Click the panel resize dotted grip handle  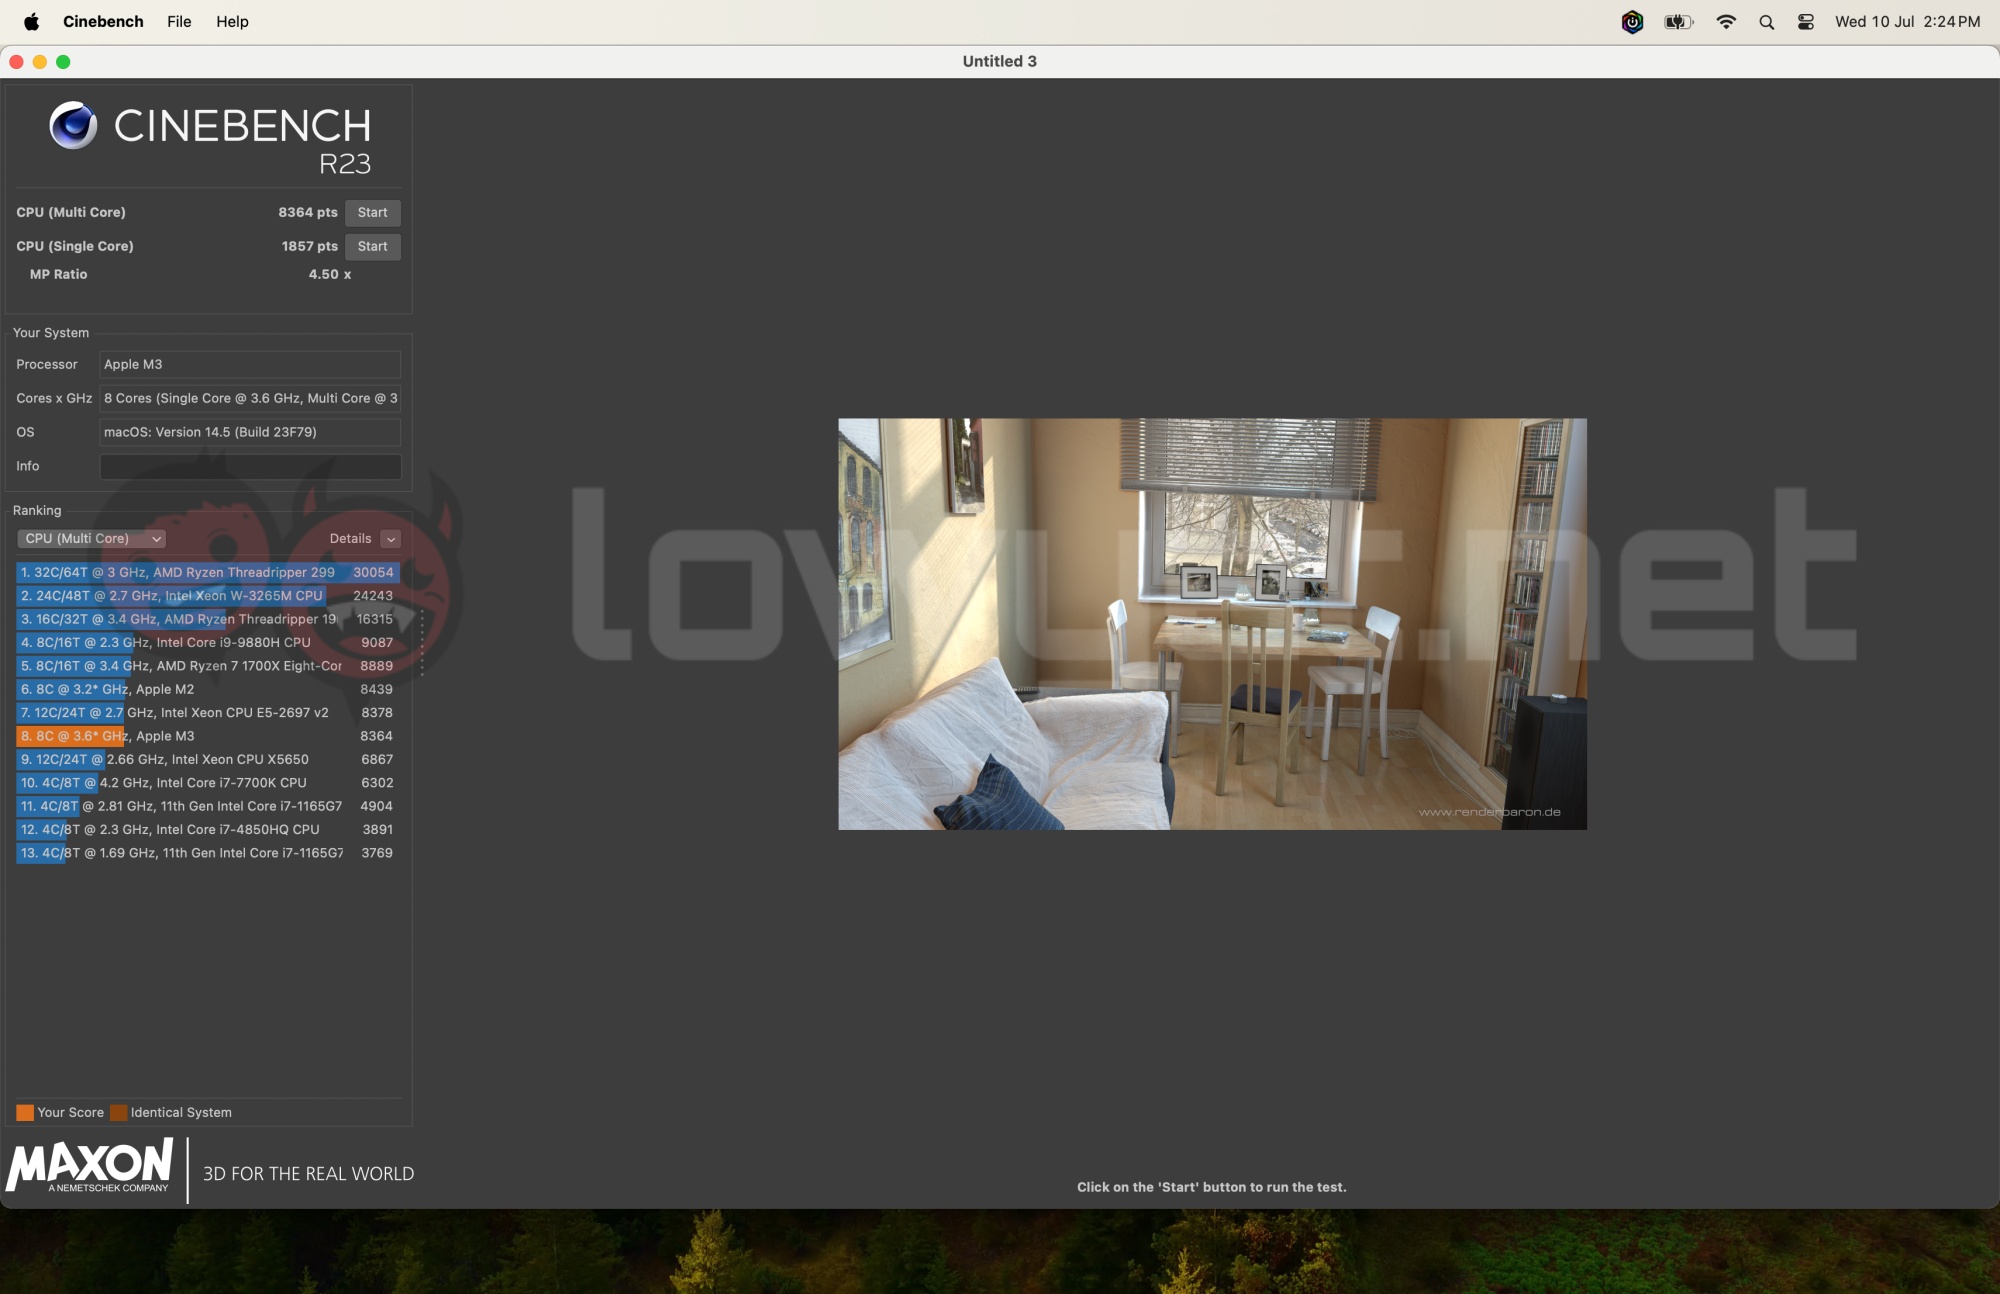[422, 642]
